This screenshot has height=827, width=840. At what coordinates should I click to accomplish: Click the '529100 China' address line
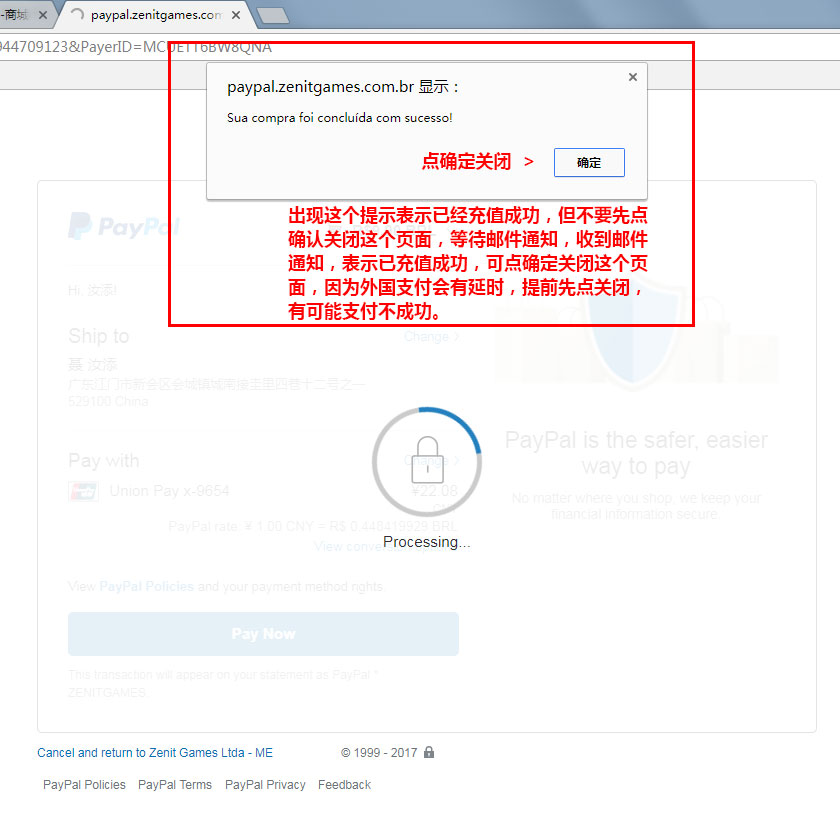tap(108, 401)
